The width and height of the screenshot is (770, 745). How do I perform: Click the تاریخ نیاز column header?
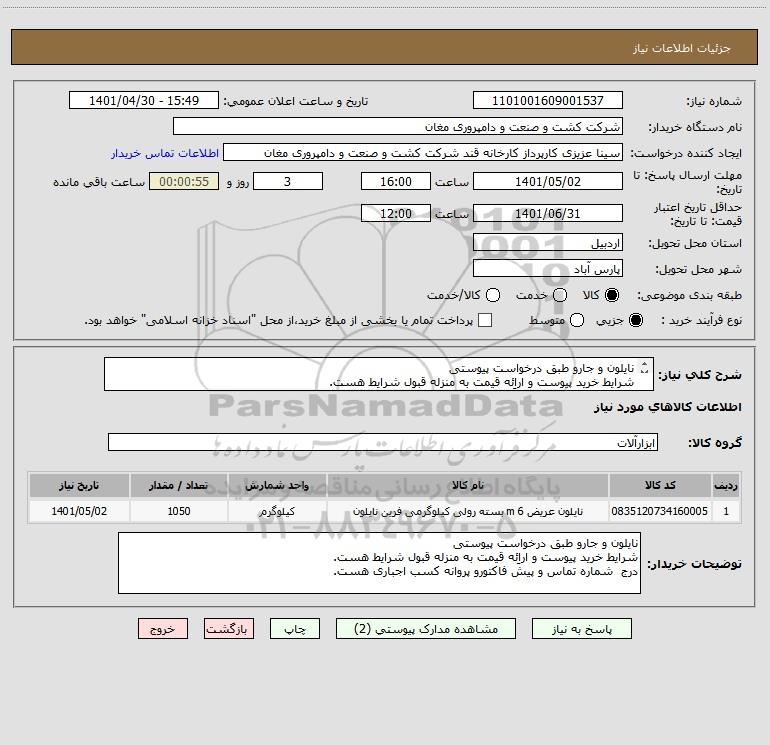pos(79,485)
